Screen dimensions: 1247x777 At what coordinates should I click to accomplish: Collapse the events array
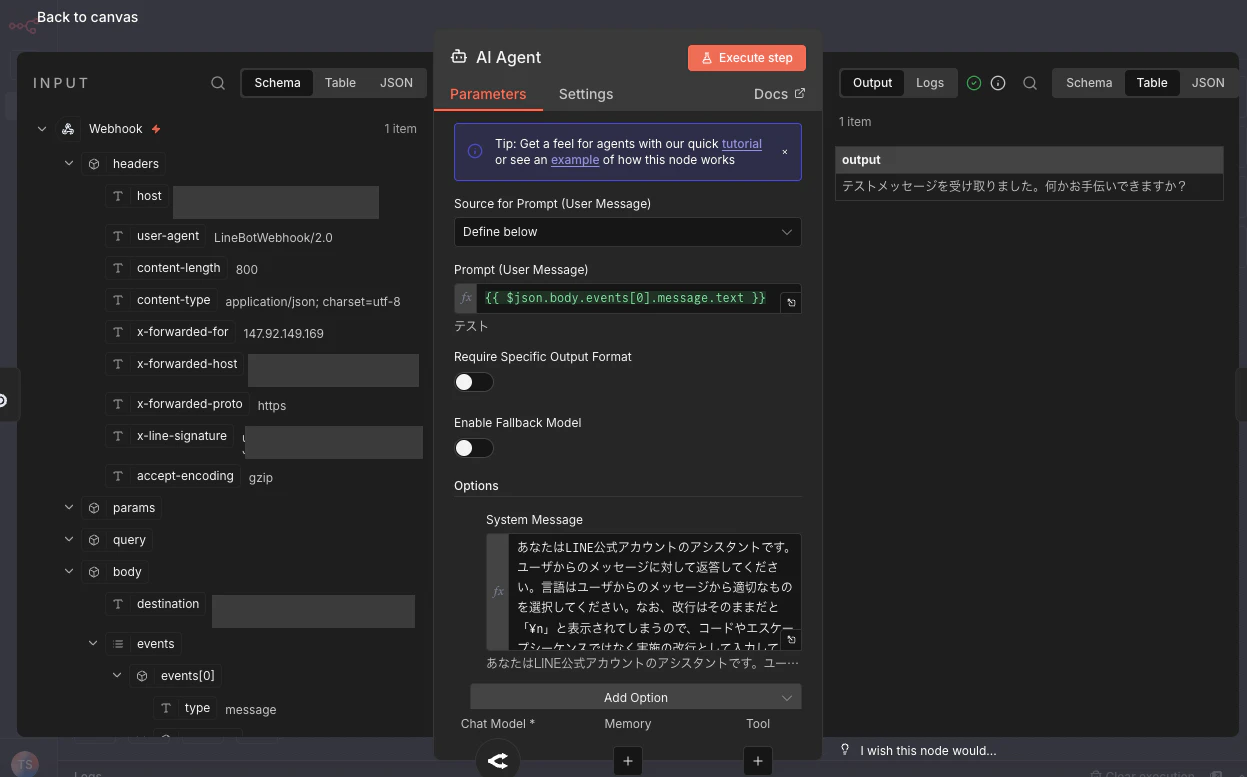[93, 643]
